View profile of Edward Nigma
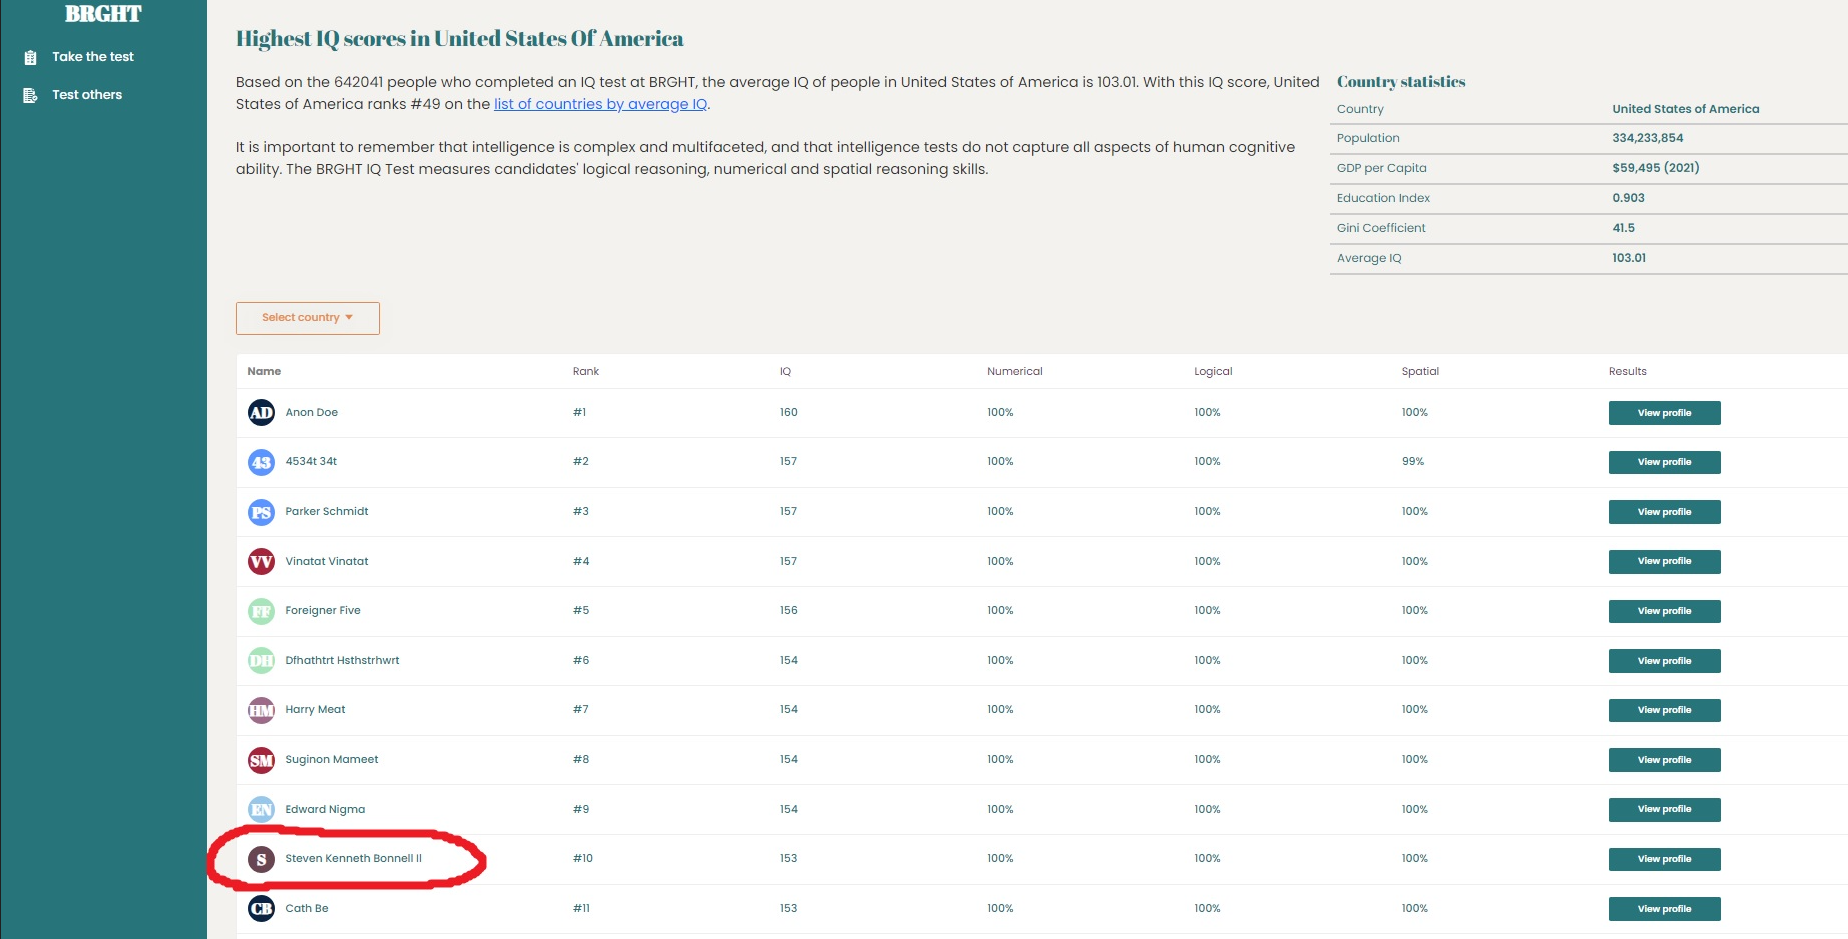1848x939 pixels. [x=1664, y=809]
